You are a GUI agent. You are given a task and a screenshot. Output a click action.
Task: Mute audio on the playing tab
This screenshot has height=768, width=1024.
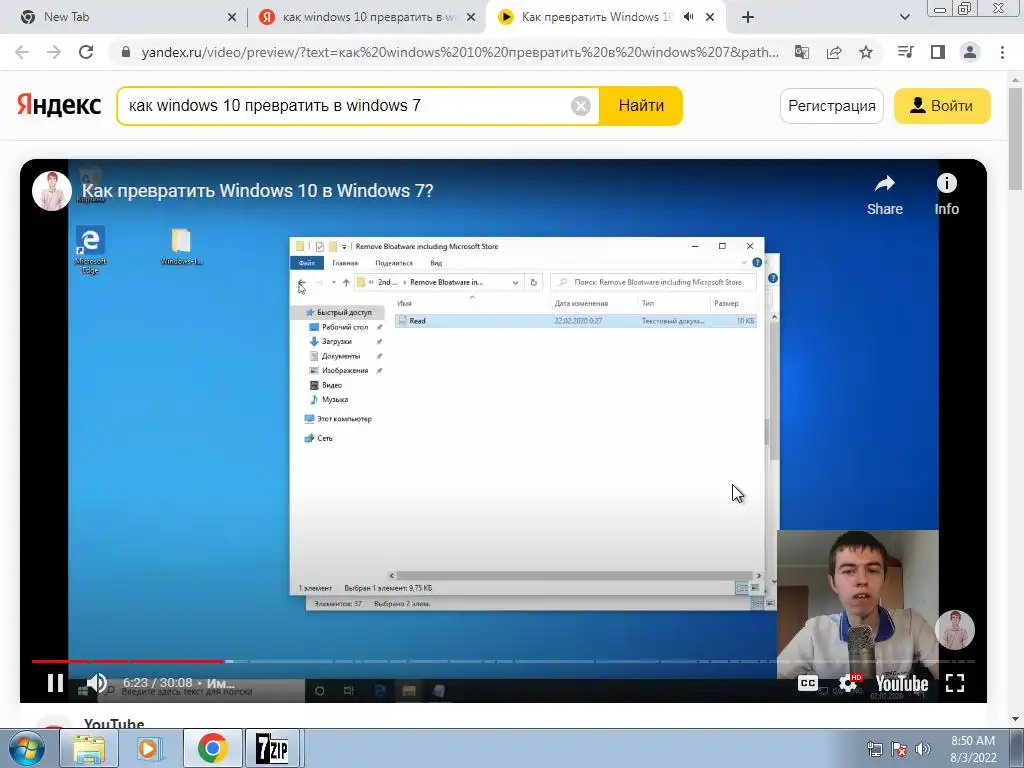[688, 17]
